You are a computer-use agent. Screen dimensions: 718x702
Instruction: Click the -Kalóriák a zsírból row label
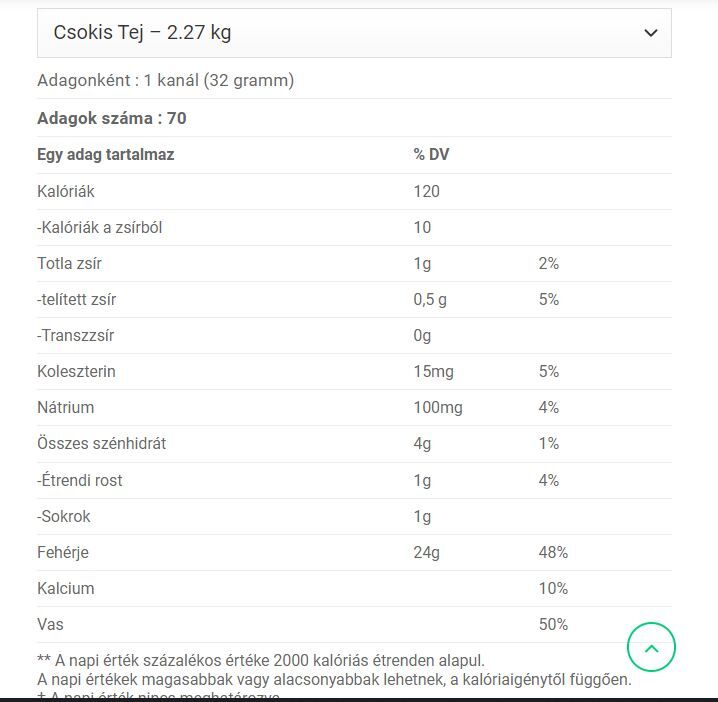(100, 228)
